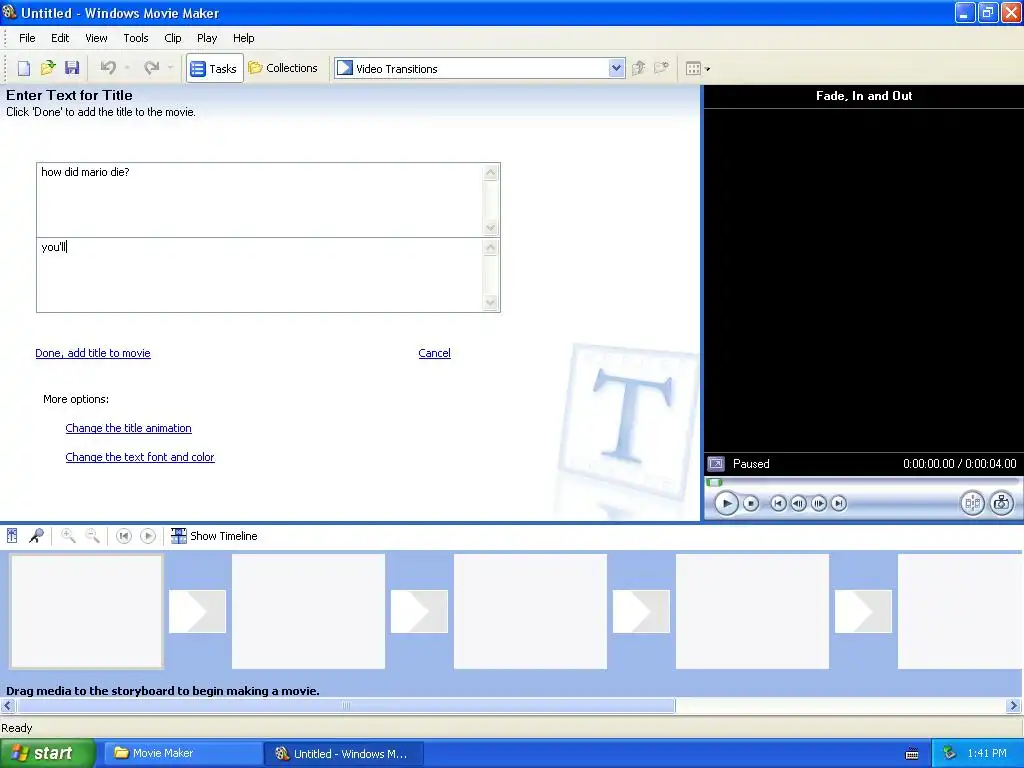Open the Windows Start button
1024x768 pixels.
click(x=48, y=753)
